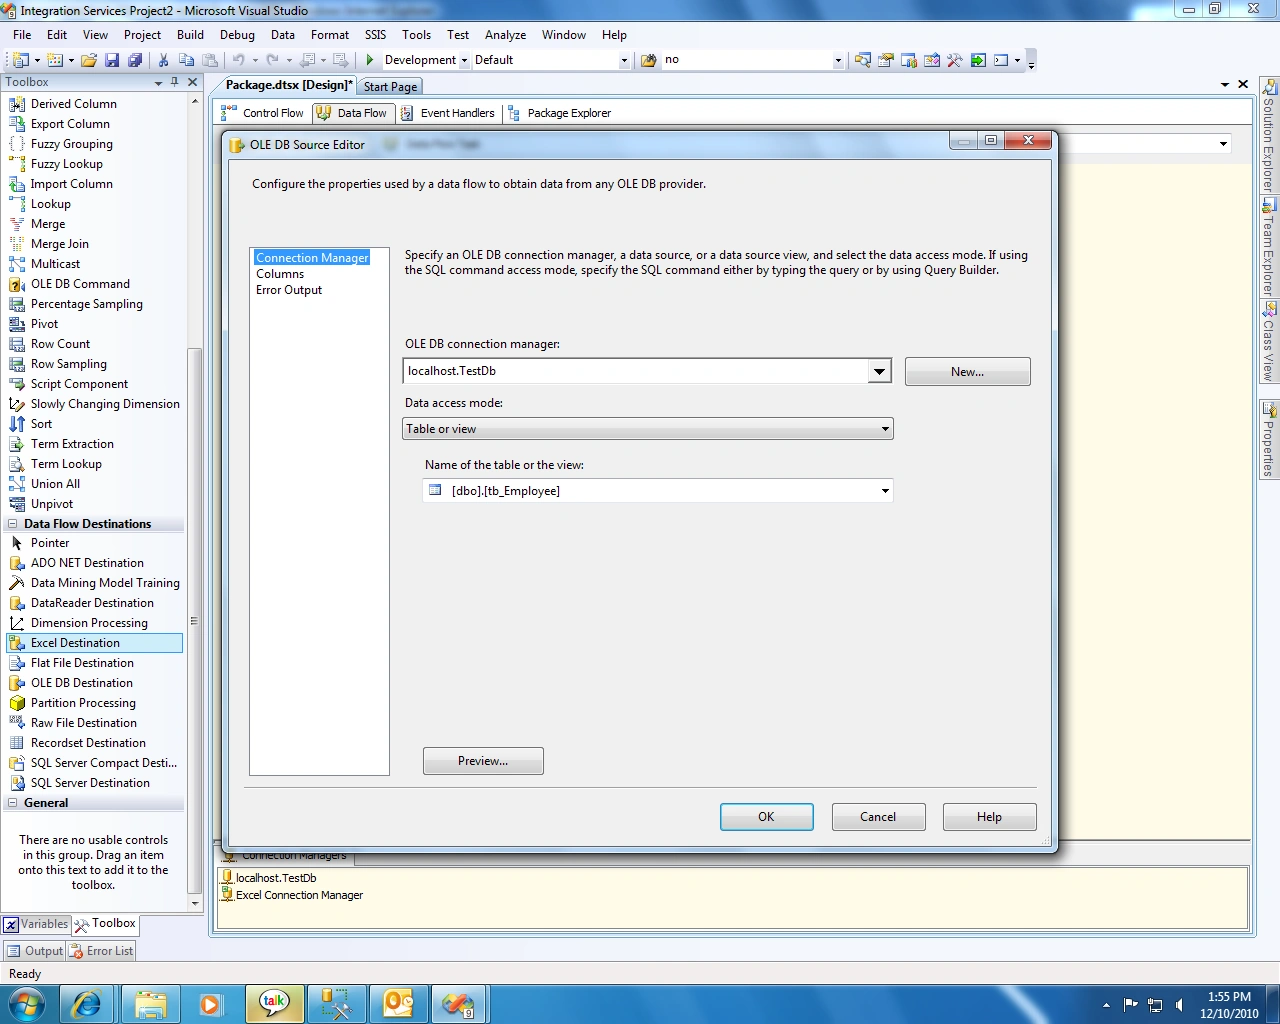
Task: Select the Error Output page
Action: click(x=289, y=290)
